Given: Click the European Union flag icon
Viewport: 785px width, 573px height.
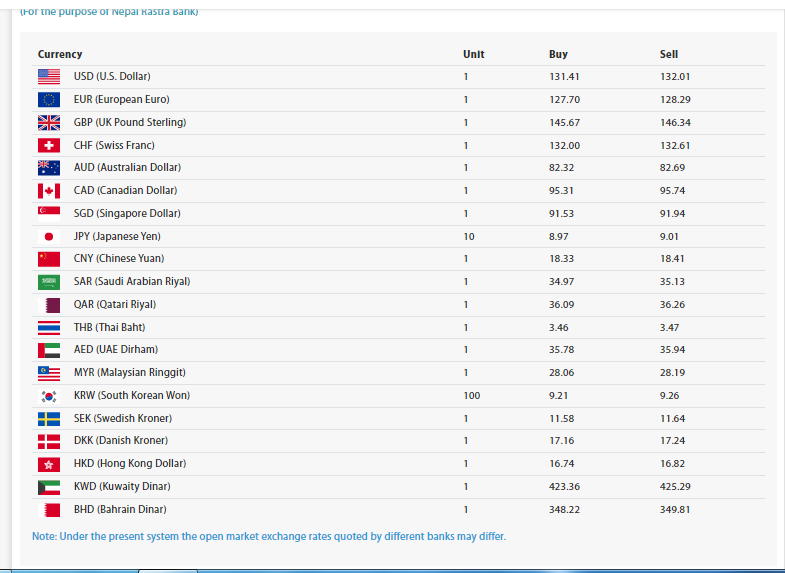Looking at the screenshot, I should coord(49,100).
